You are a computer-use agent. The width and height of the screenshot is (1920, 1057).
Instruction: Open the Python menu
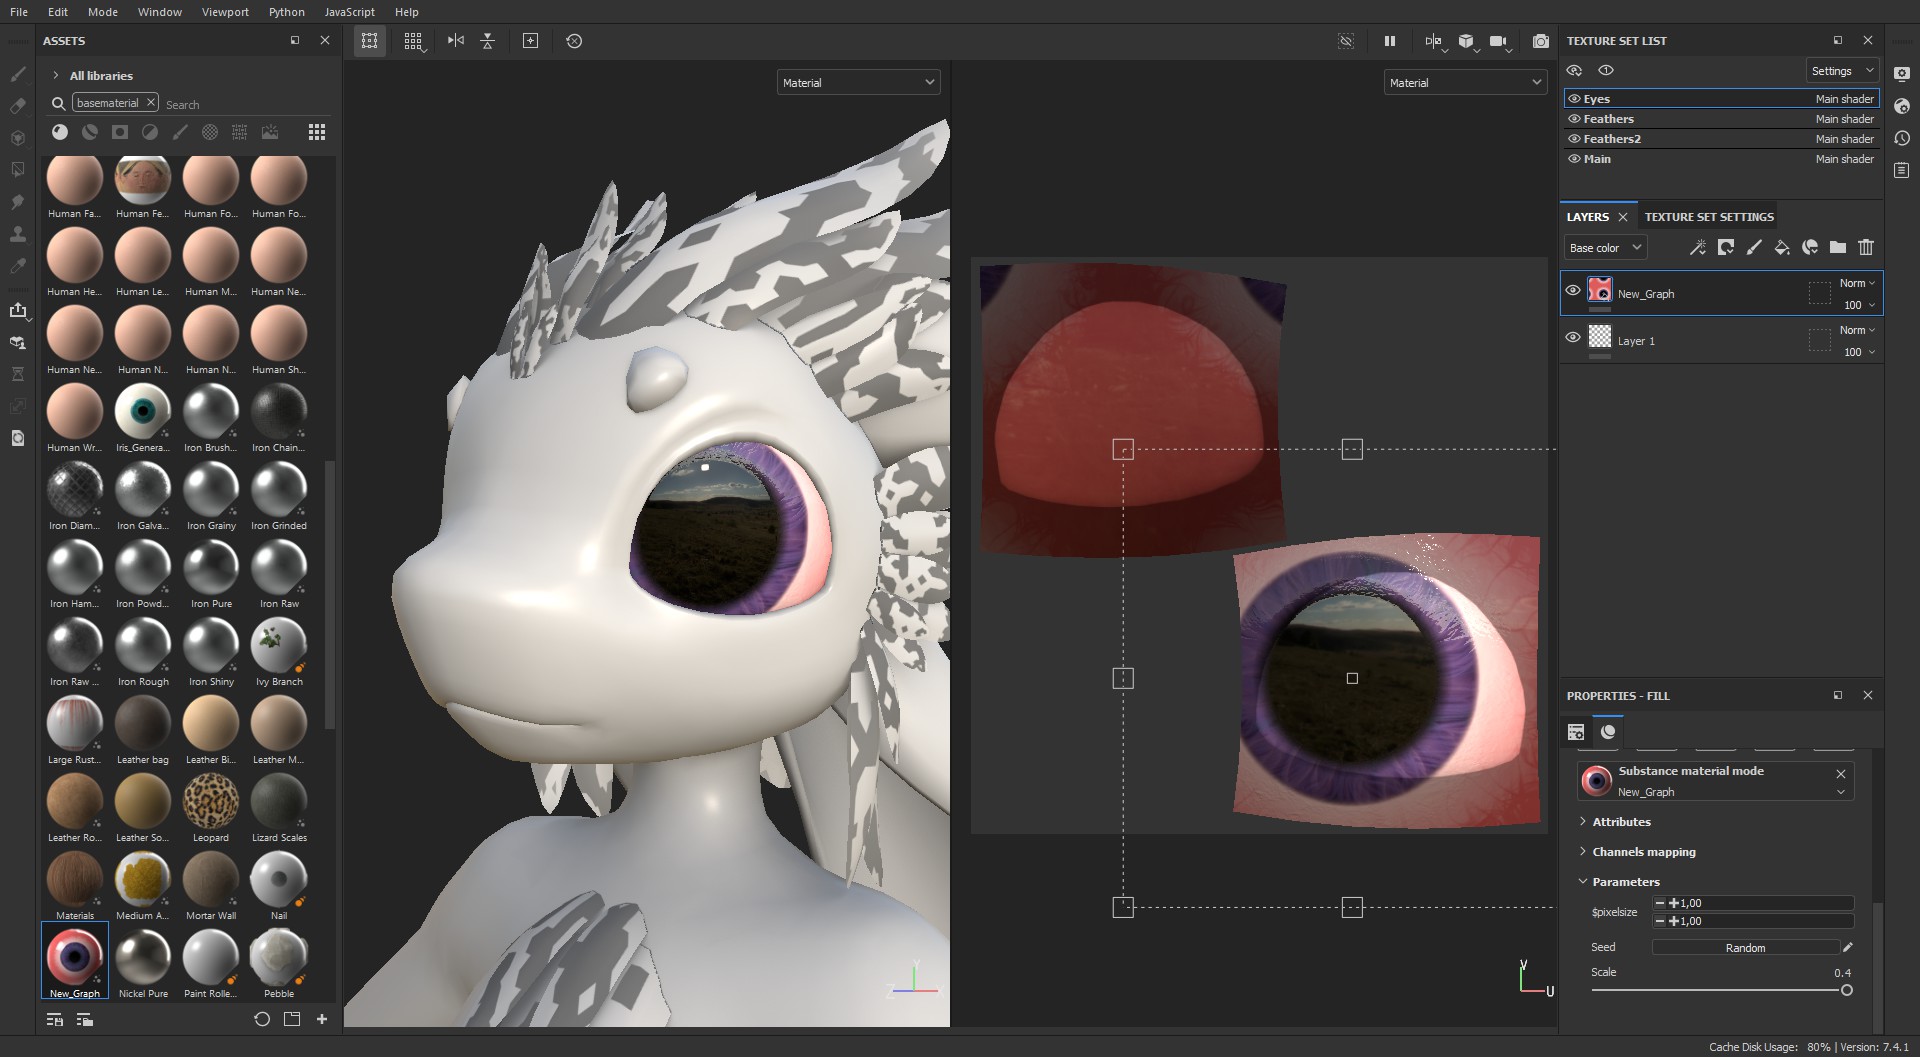pos(287,12)
